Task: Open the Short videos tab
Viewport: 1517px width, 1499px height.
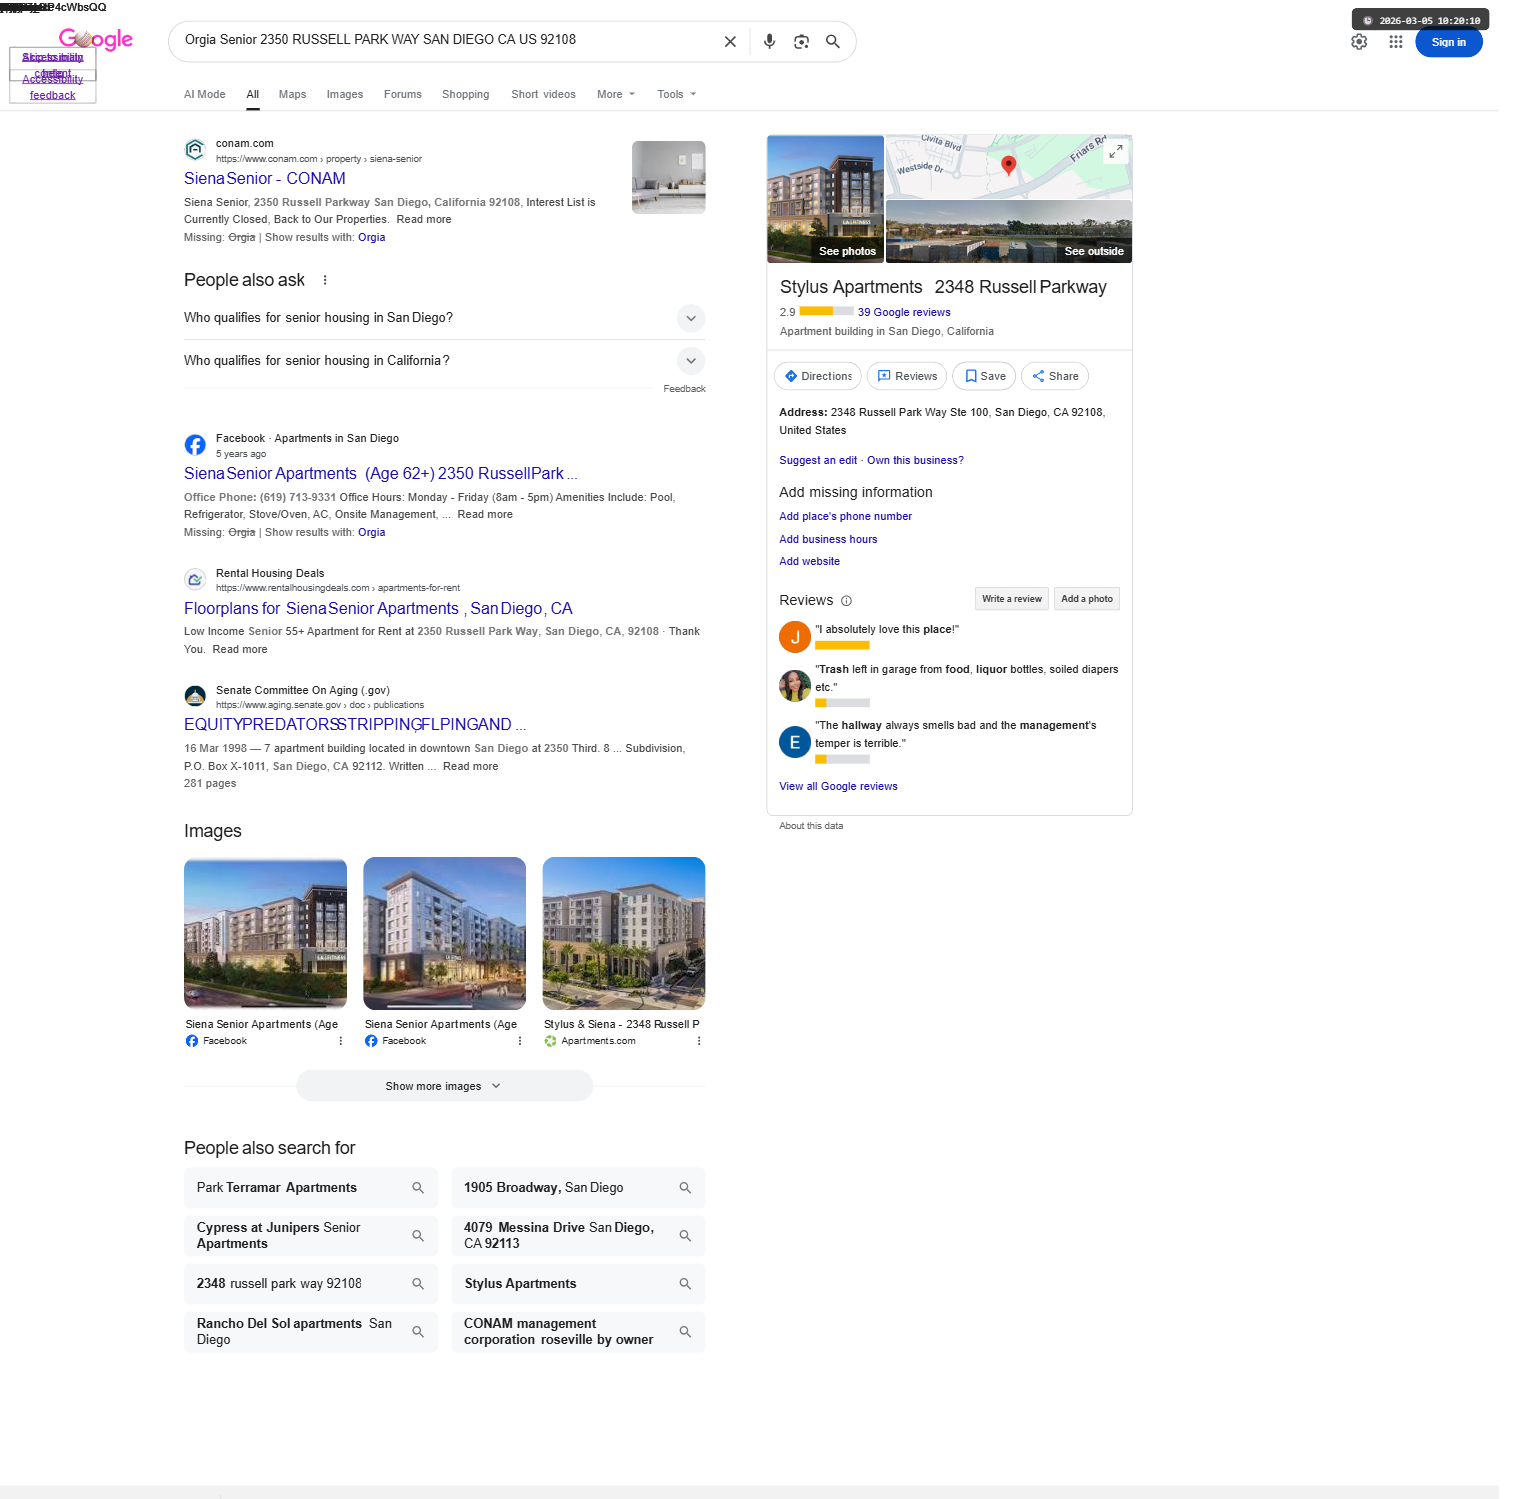Action: click(543, 95)
